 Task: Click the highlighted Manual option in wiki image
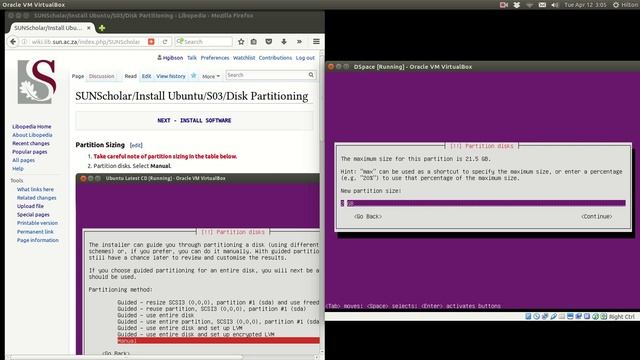click(218, 340)
